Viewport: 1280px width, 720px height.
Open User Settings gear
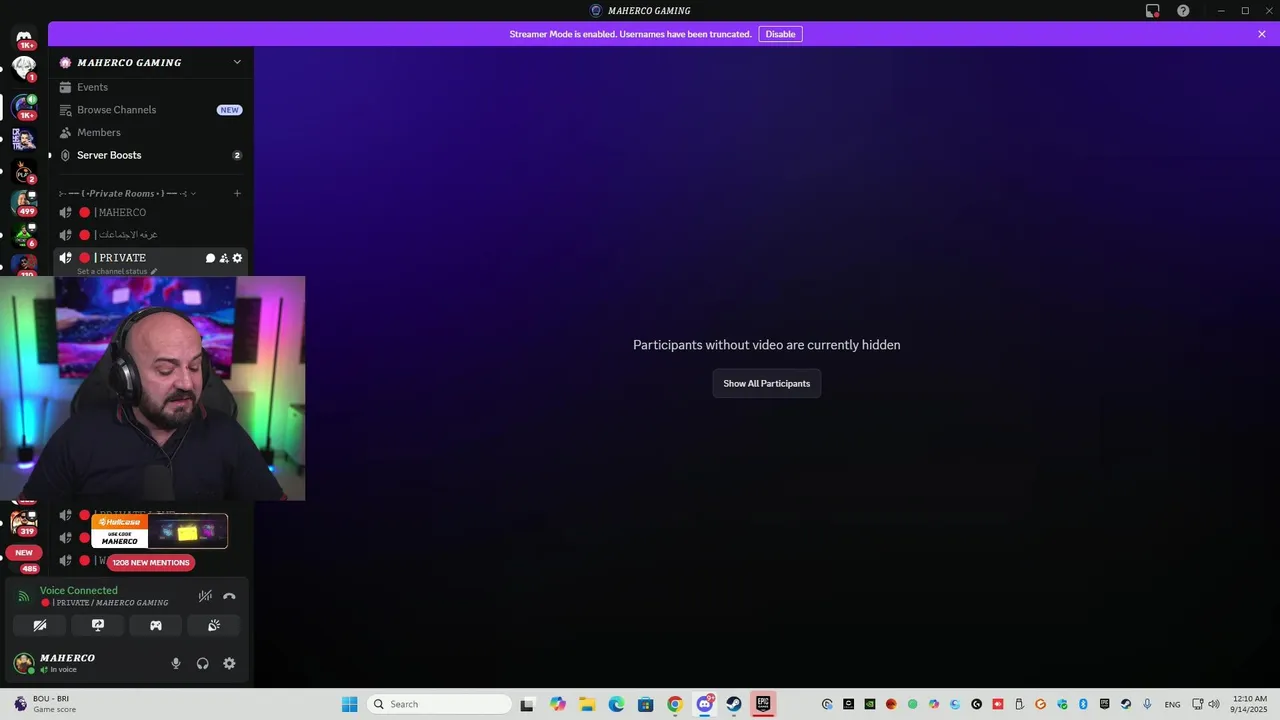point(229,663)
